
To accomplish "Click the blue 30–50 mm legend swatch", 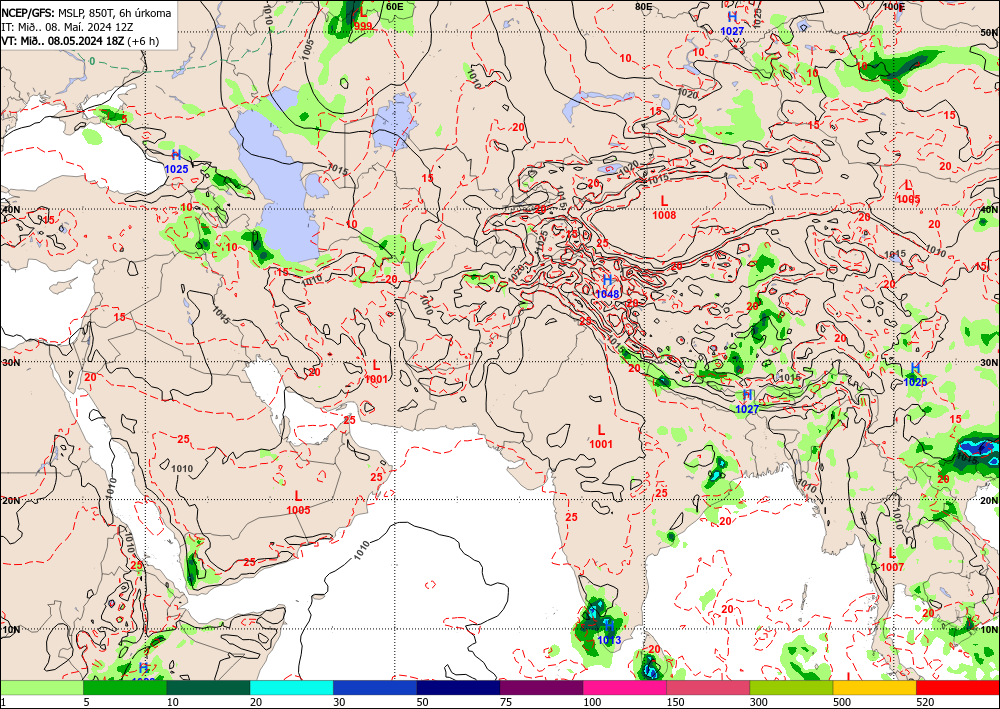I will [375, 688].
